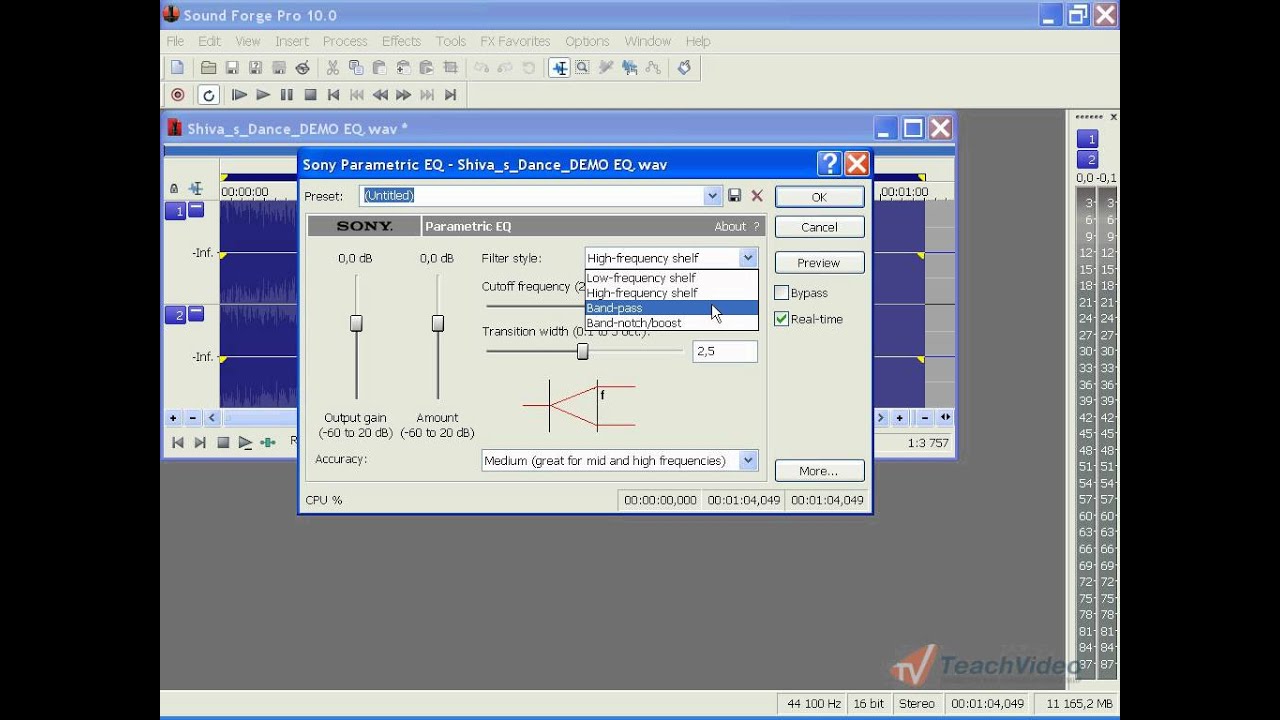Click Rewind in main transport bar
Image resolution: width=1280 pixels, height=720 pixels.
tap(380, 95)
